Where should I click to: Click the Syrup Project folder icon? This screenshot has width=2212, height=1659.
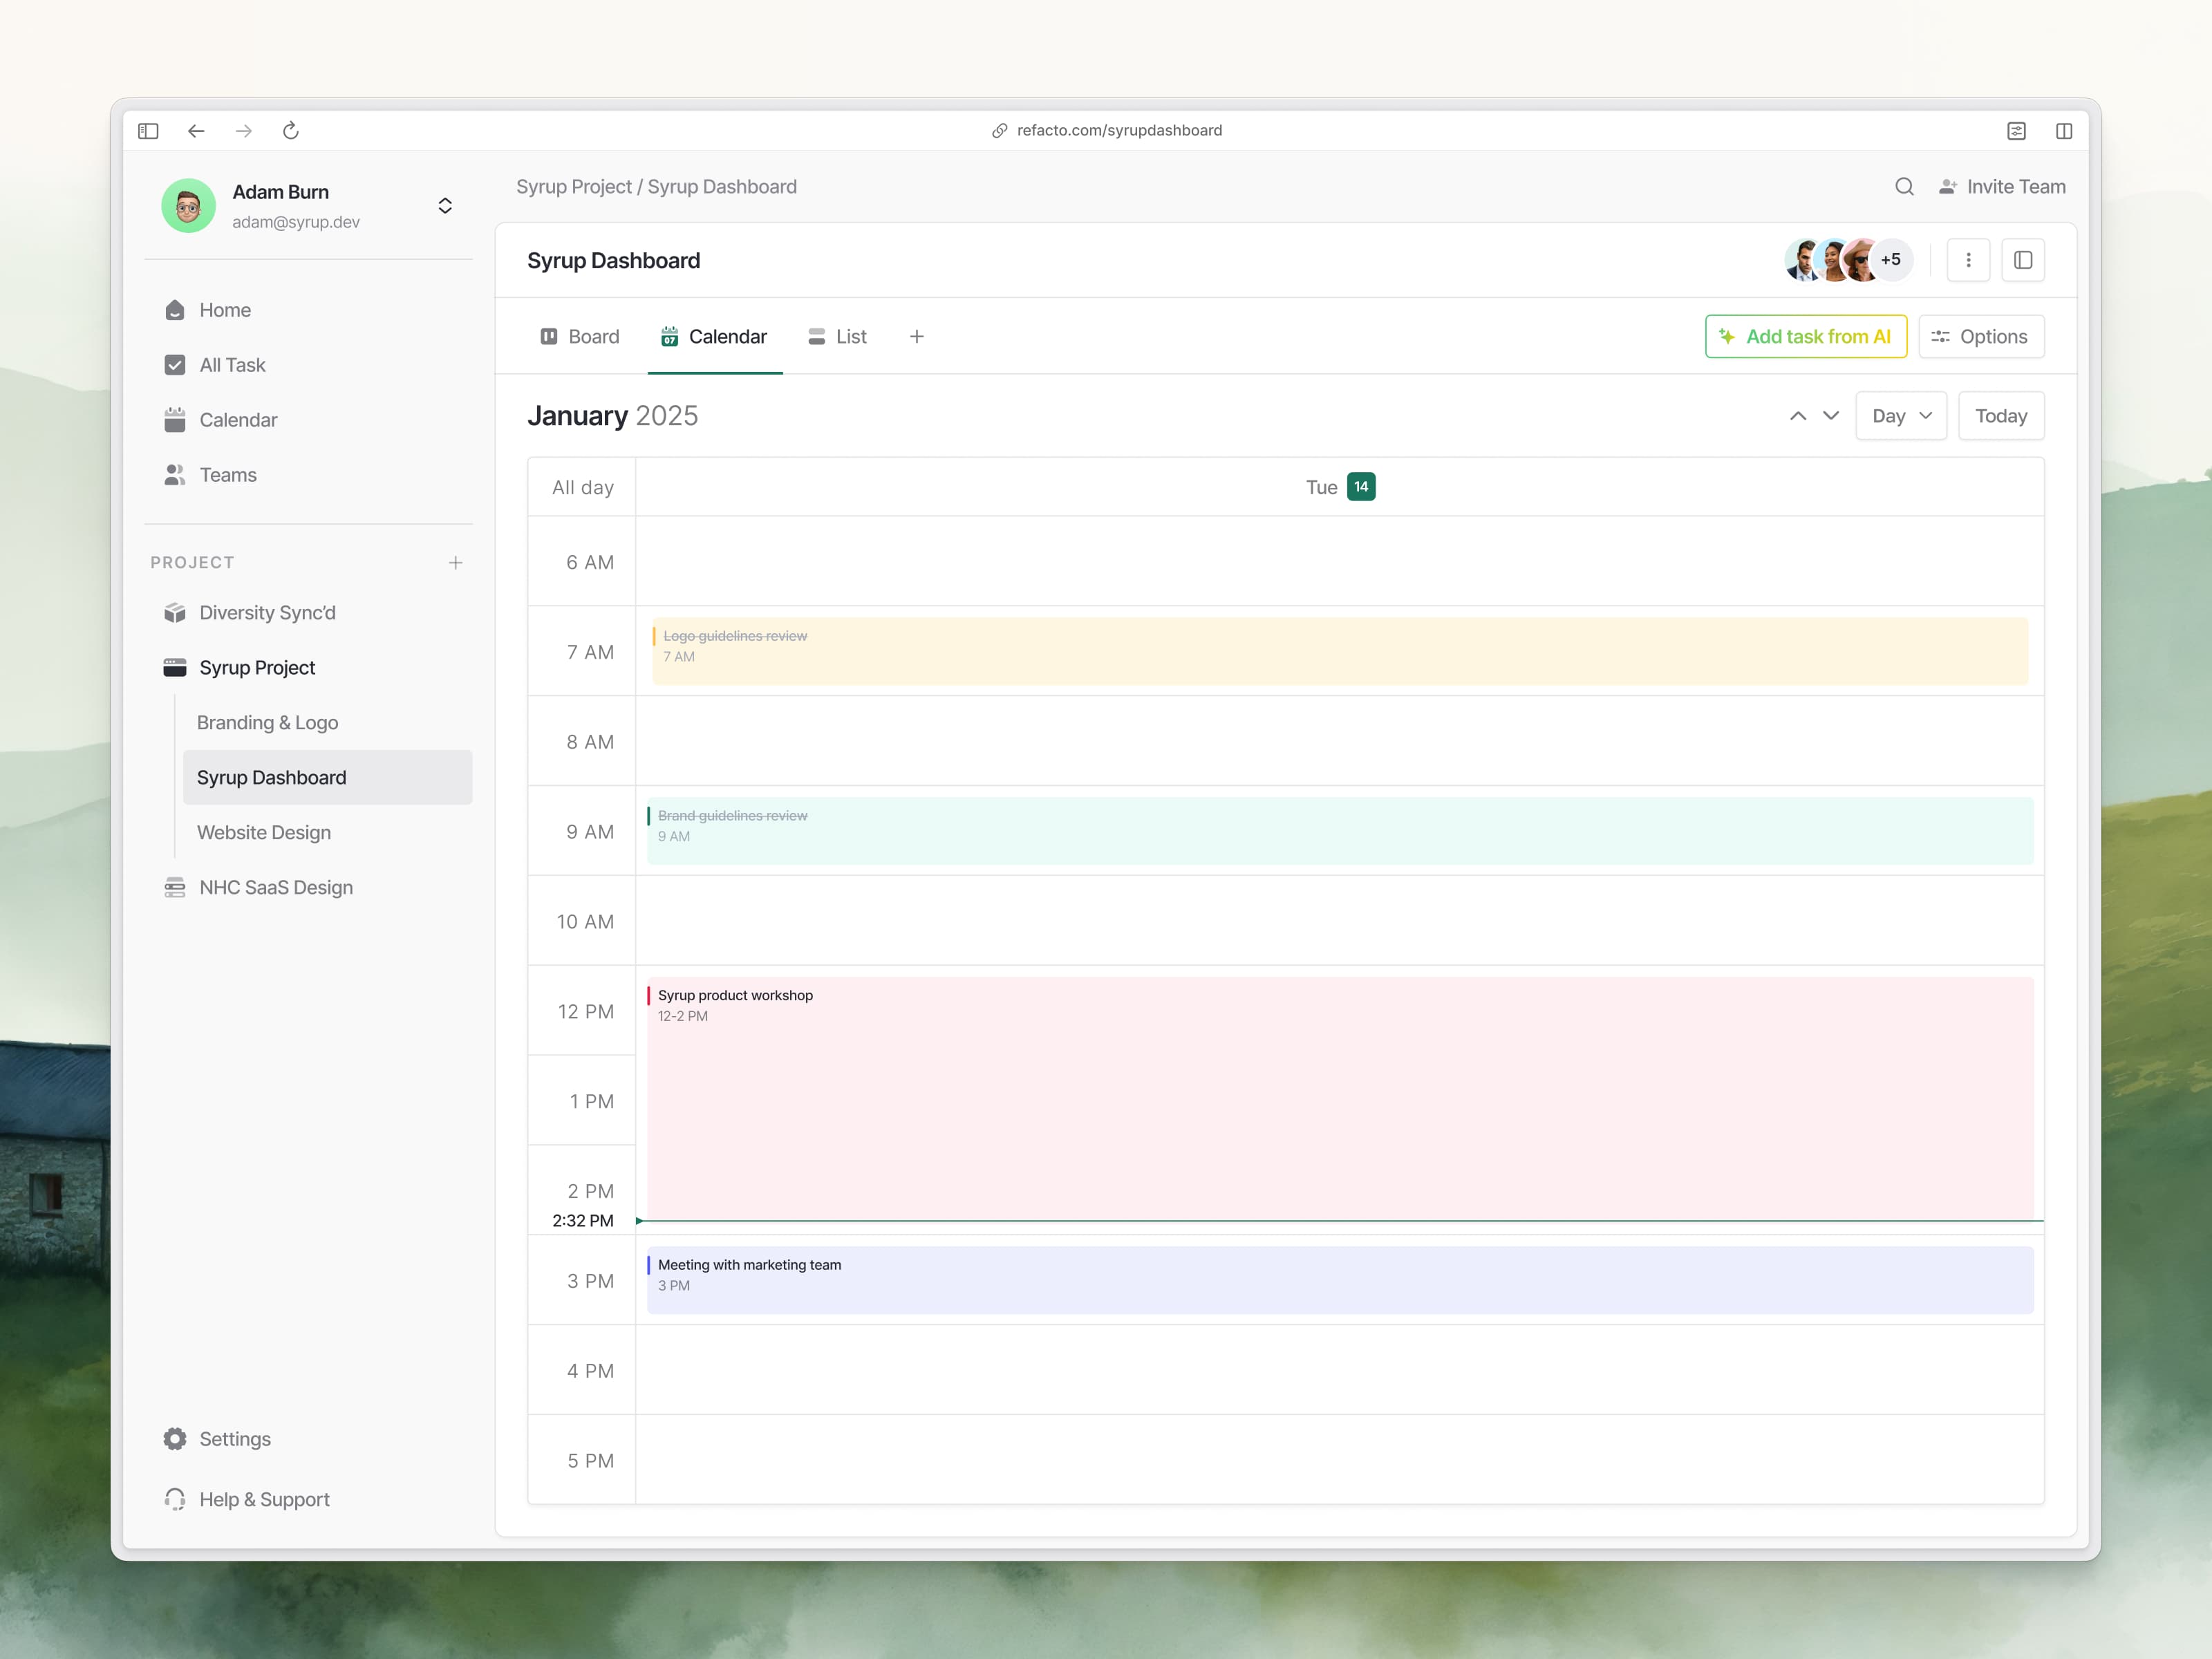[x=175, y=668]
